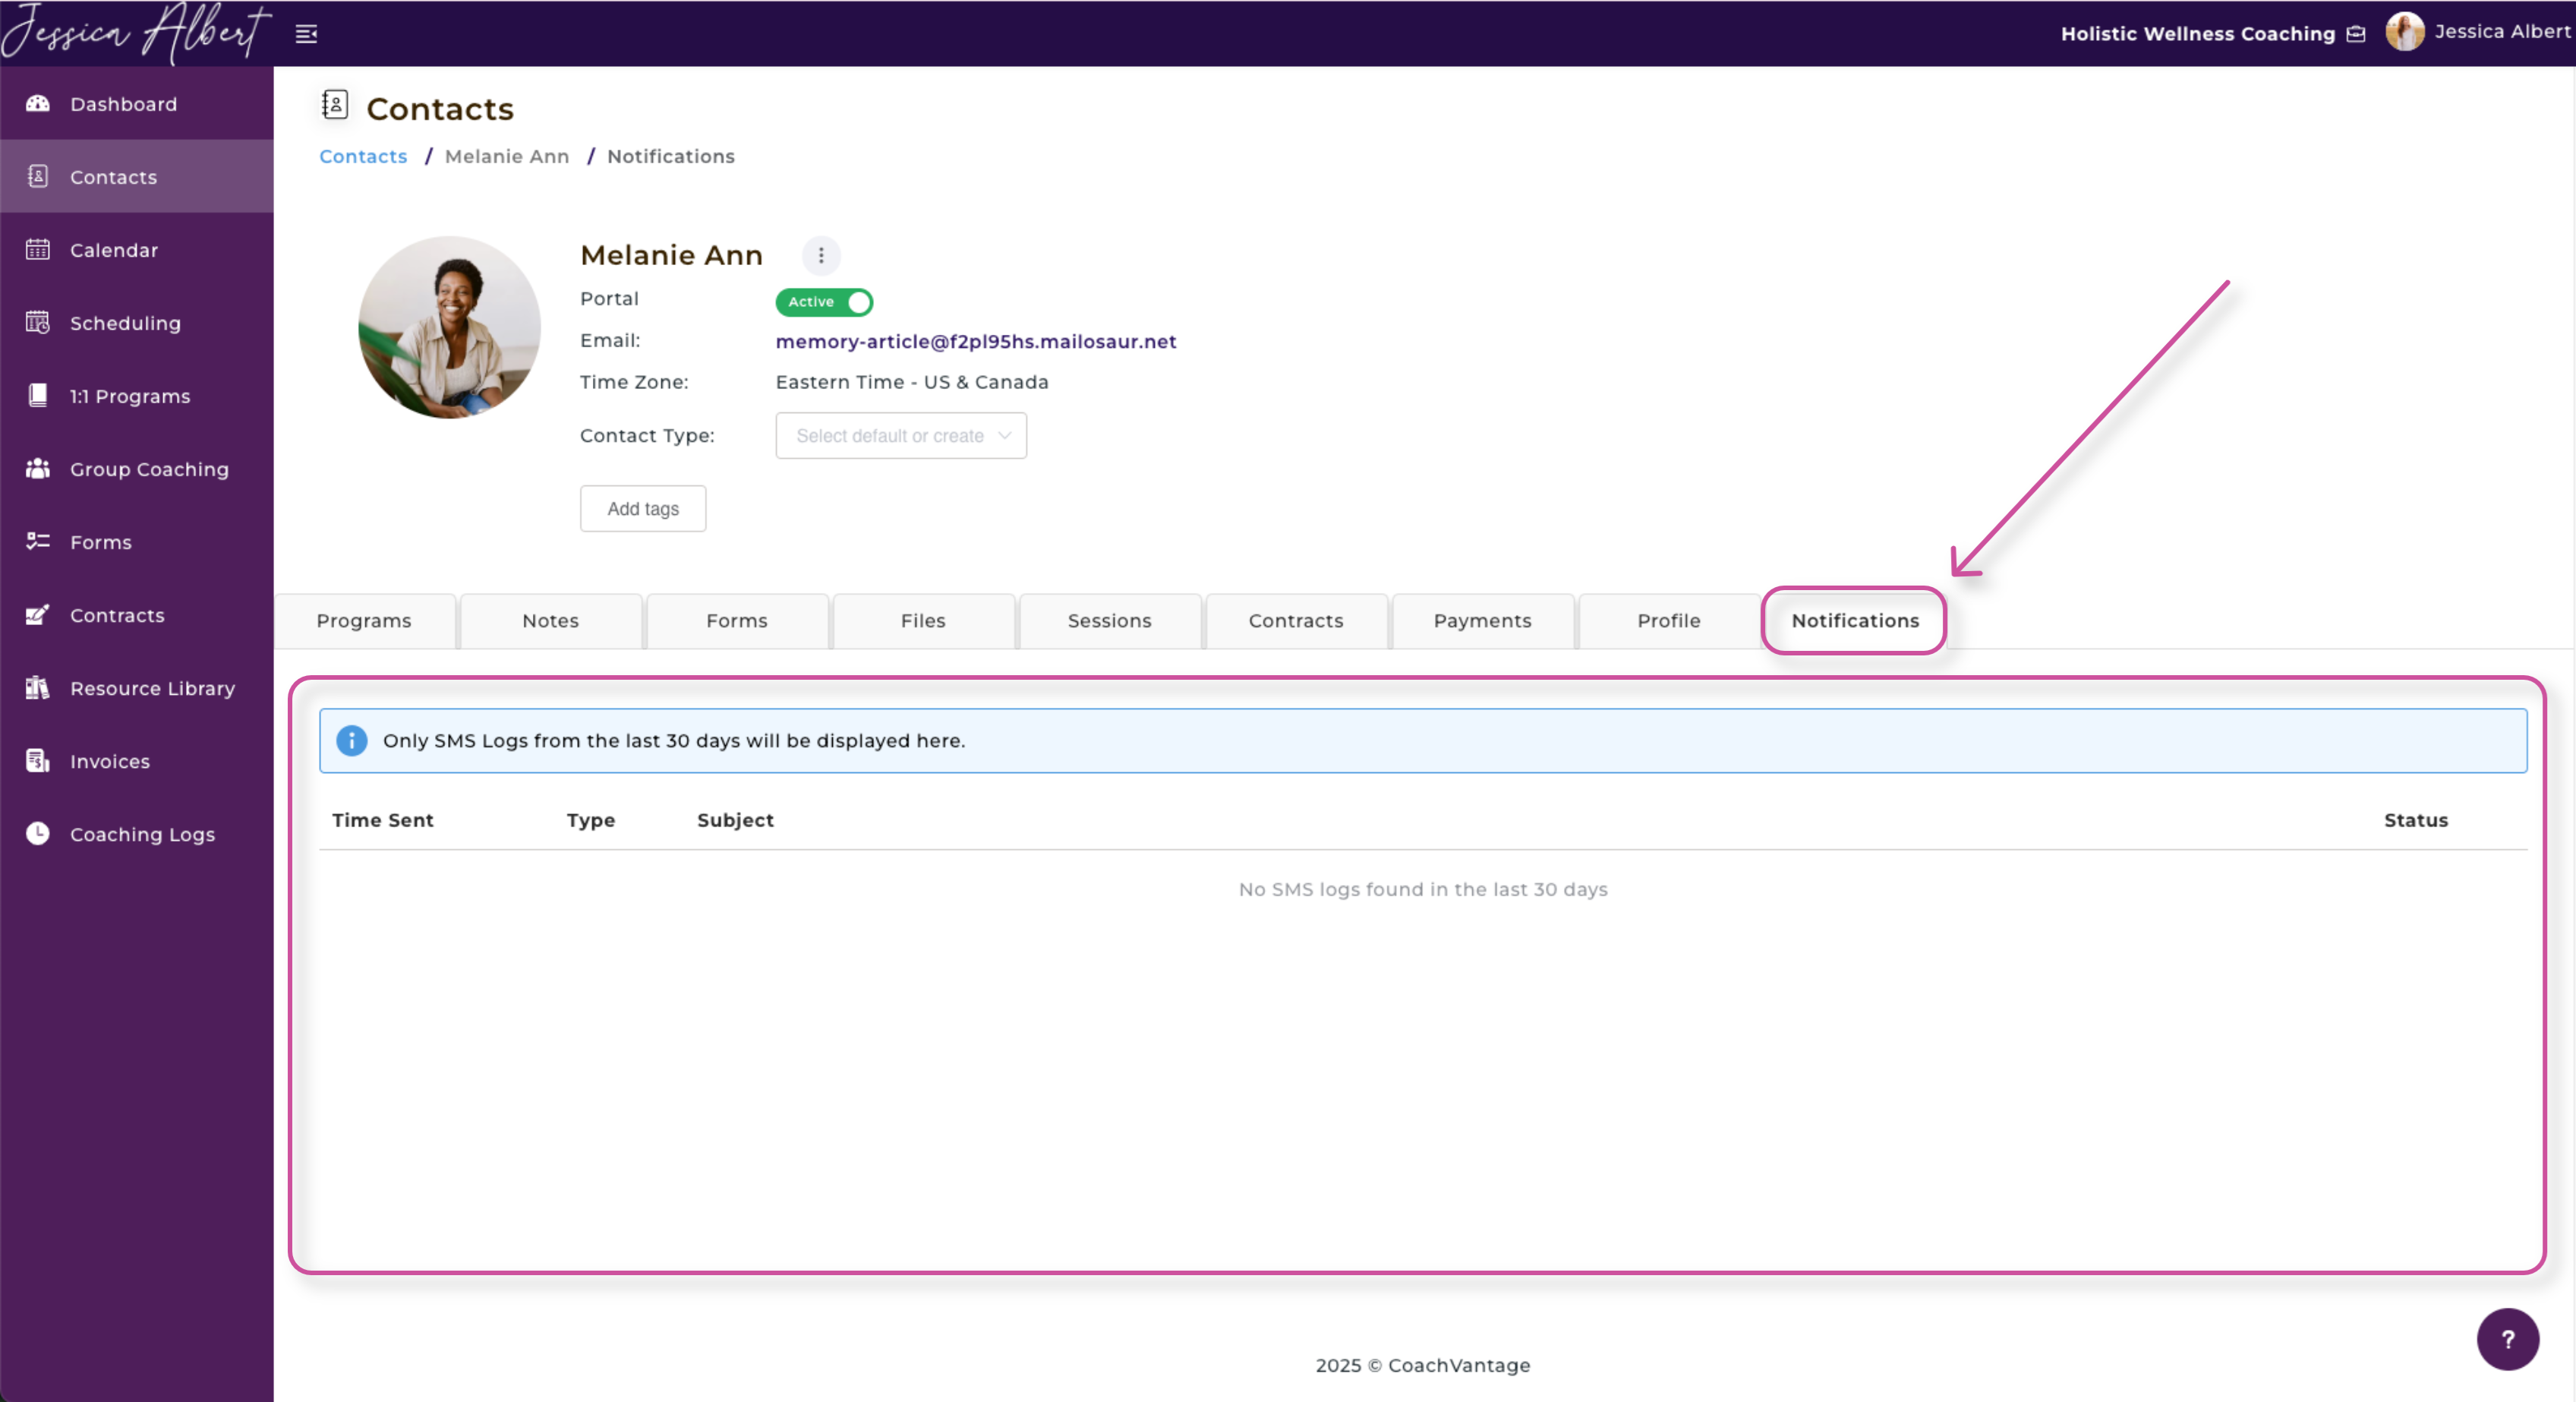The image size is (2576, 1402).
Task: Open the Contact Type dropdown
Action: tap(901, 436)
